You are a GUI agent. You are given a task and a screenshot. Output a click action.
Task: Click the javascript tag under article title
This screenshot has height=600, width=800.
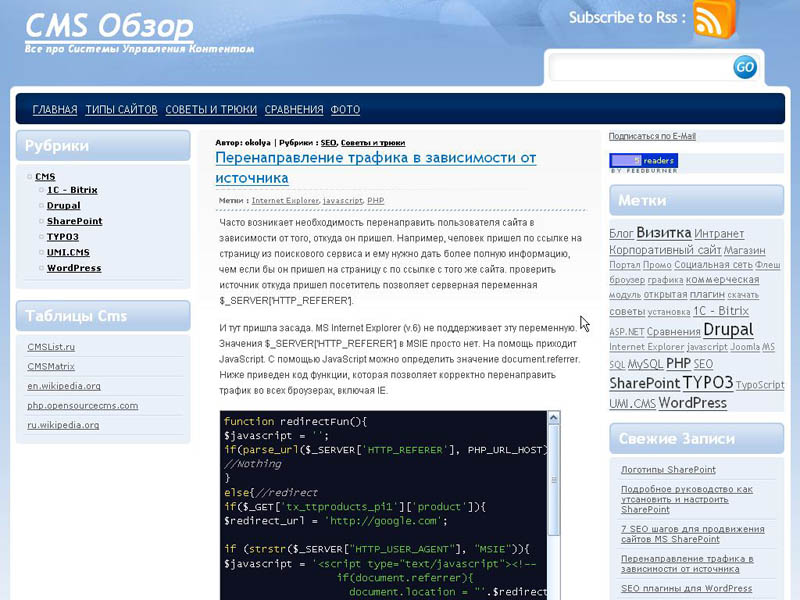[343, 201]
